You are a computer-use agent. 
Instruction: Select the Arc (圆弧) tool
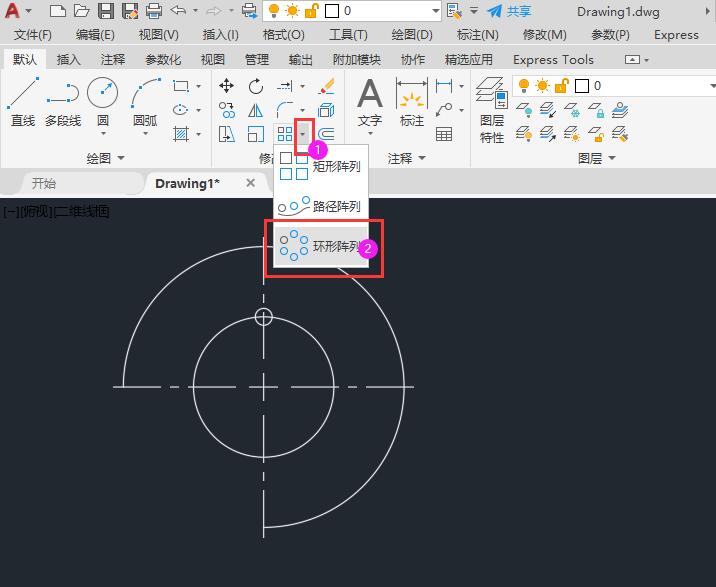(x=145, y=100)
